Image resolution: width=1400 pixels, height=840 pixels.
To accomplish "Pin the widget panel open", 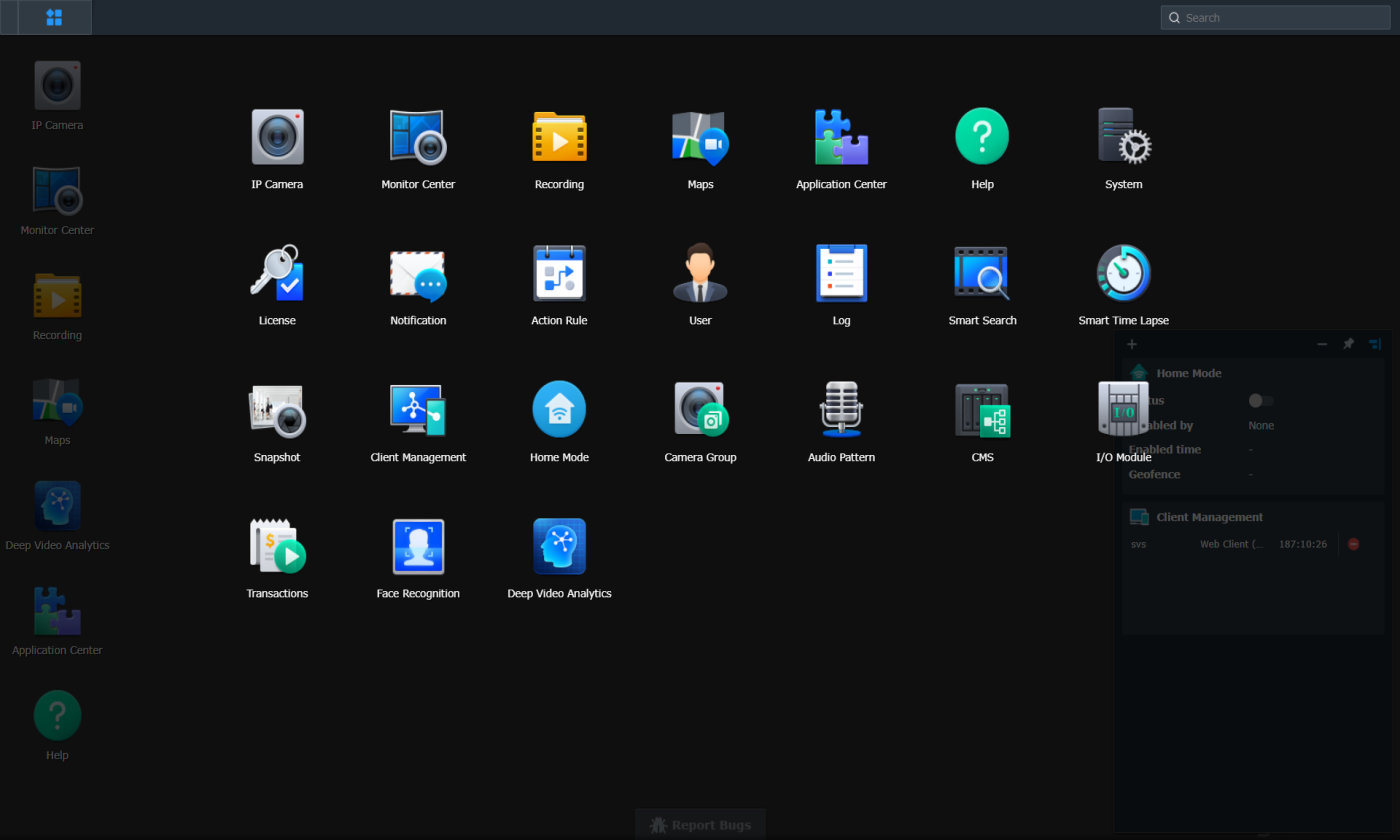I will [1348, 343].
